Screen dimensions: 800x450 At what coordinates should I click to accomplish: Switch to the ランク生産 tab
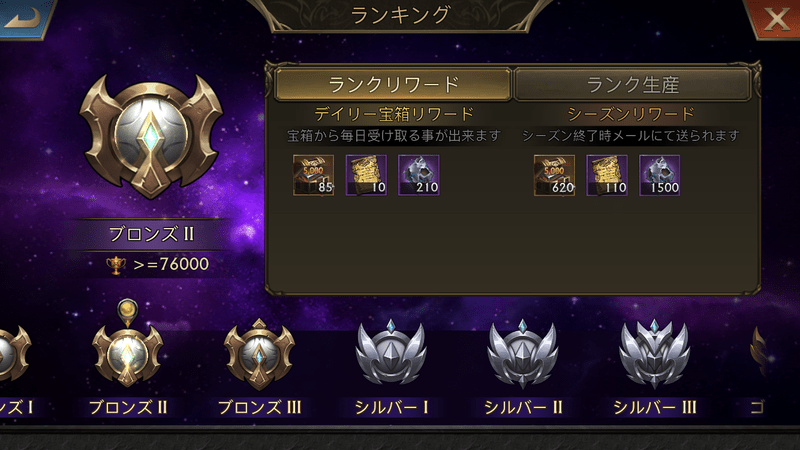pos(633,84)
